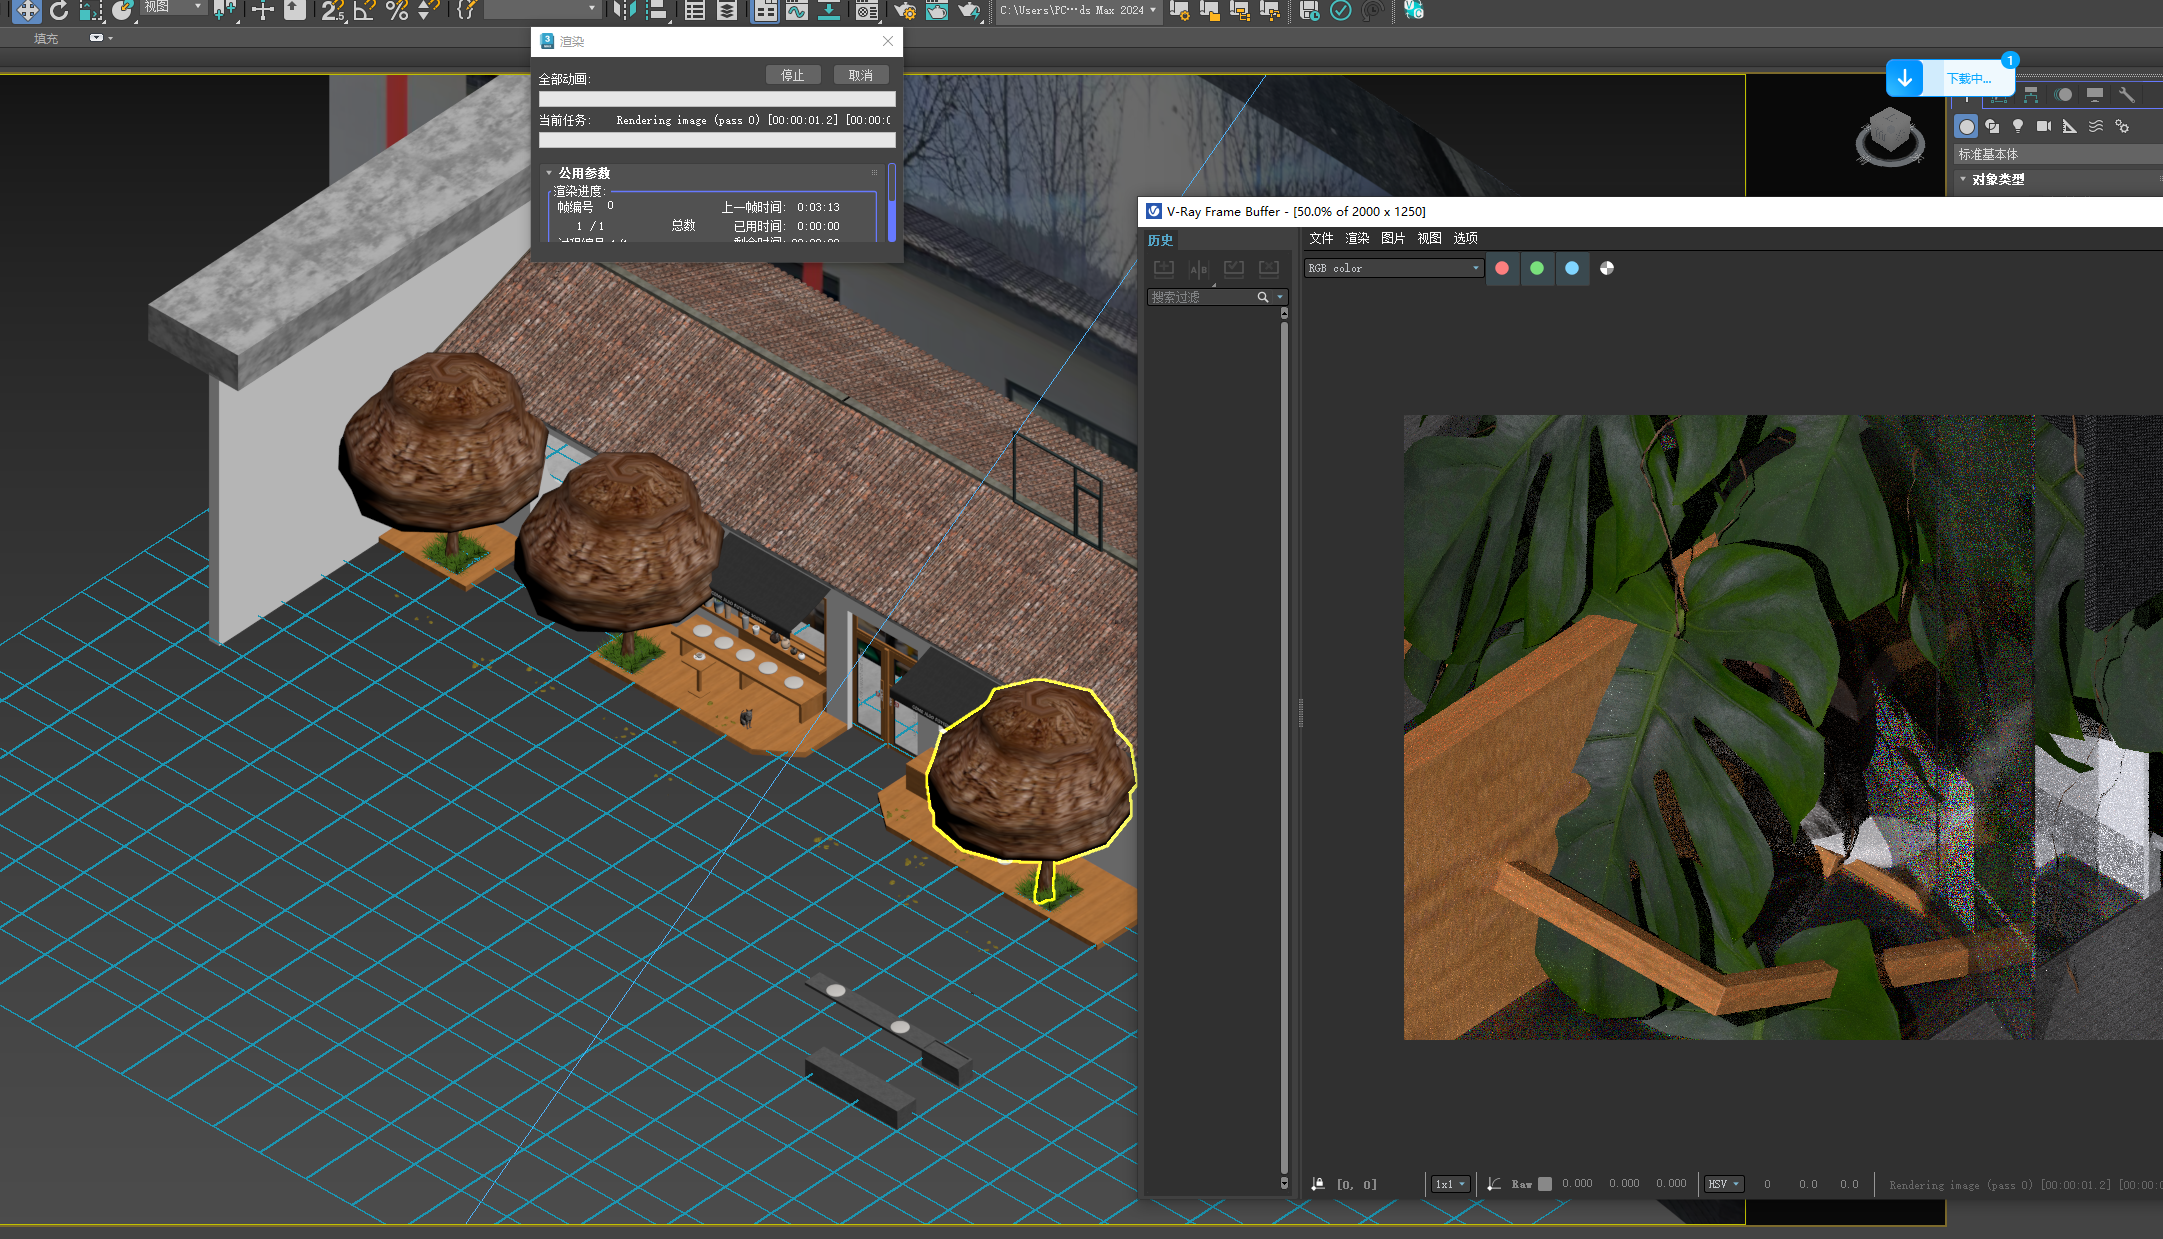Select the Cameras category icon
This screenshot has width=2163, height=1239.
[x=2044, y=126]
